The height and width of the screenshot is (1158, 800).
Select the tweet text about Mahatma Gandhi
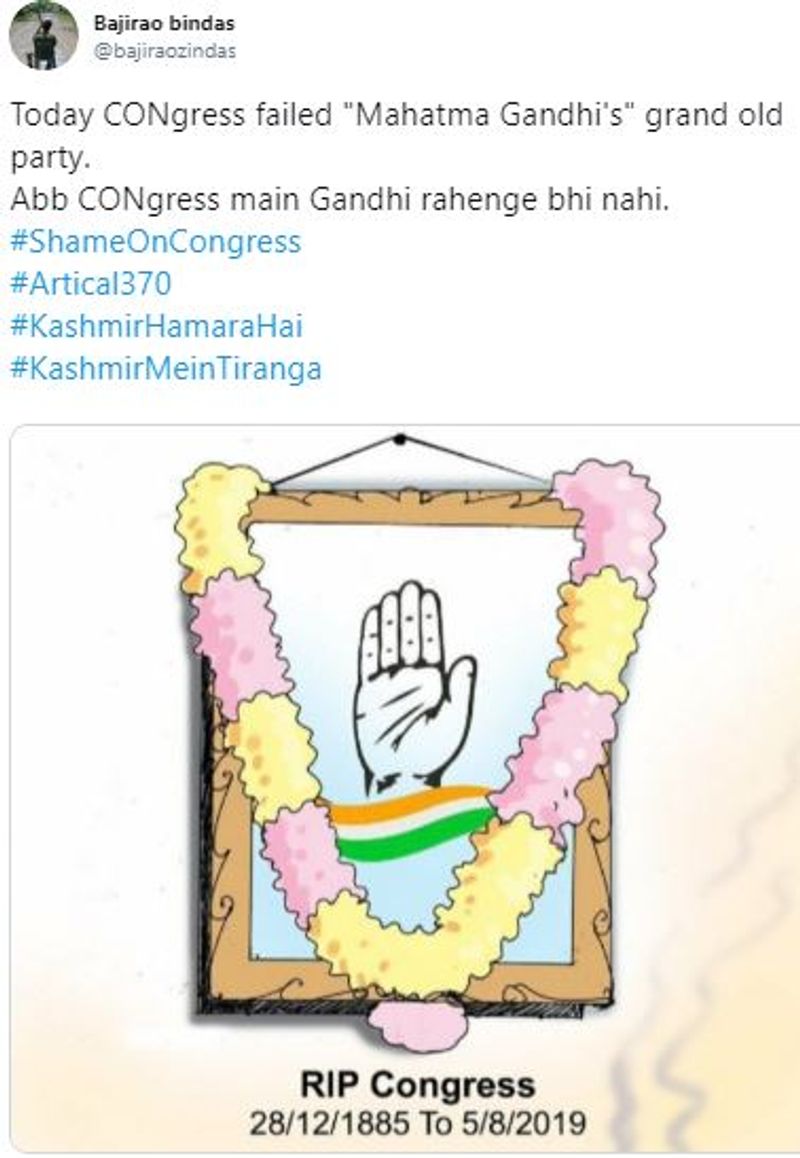(x=397, y=136)
